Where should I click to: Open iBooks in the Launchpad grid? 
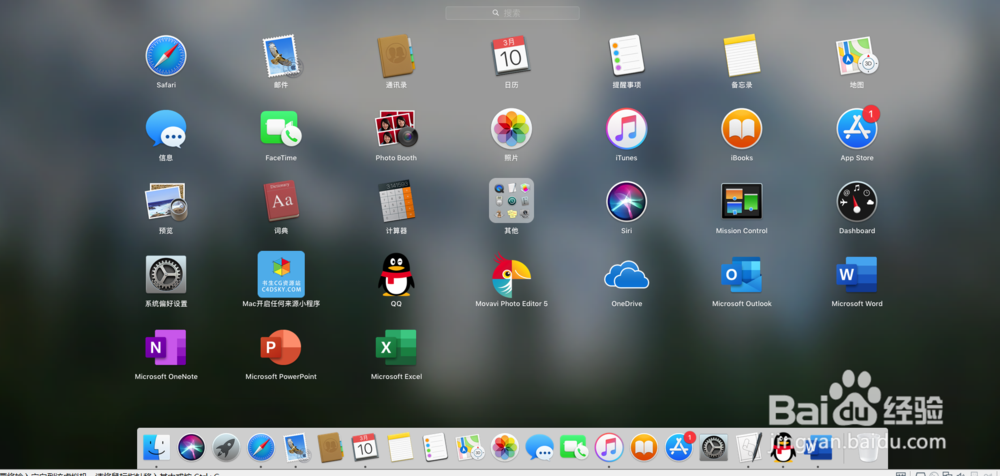coord(742,129)
